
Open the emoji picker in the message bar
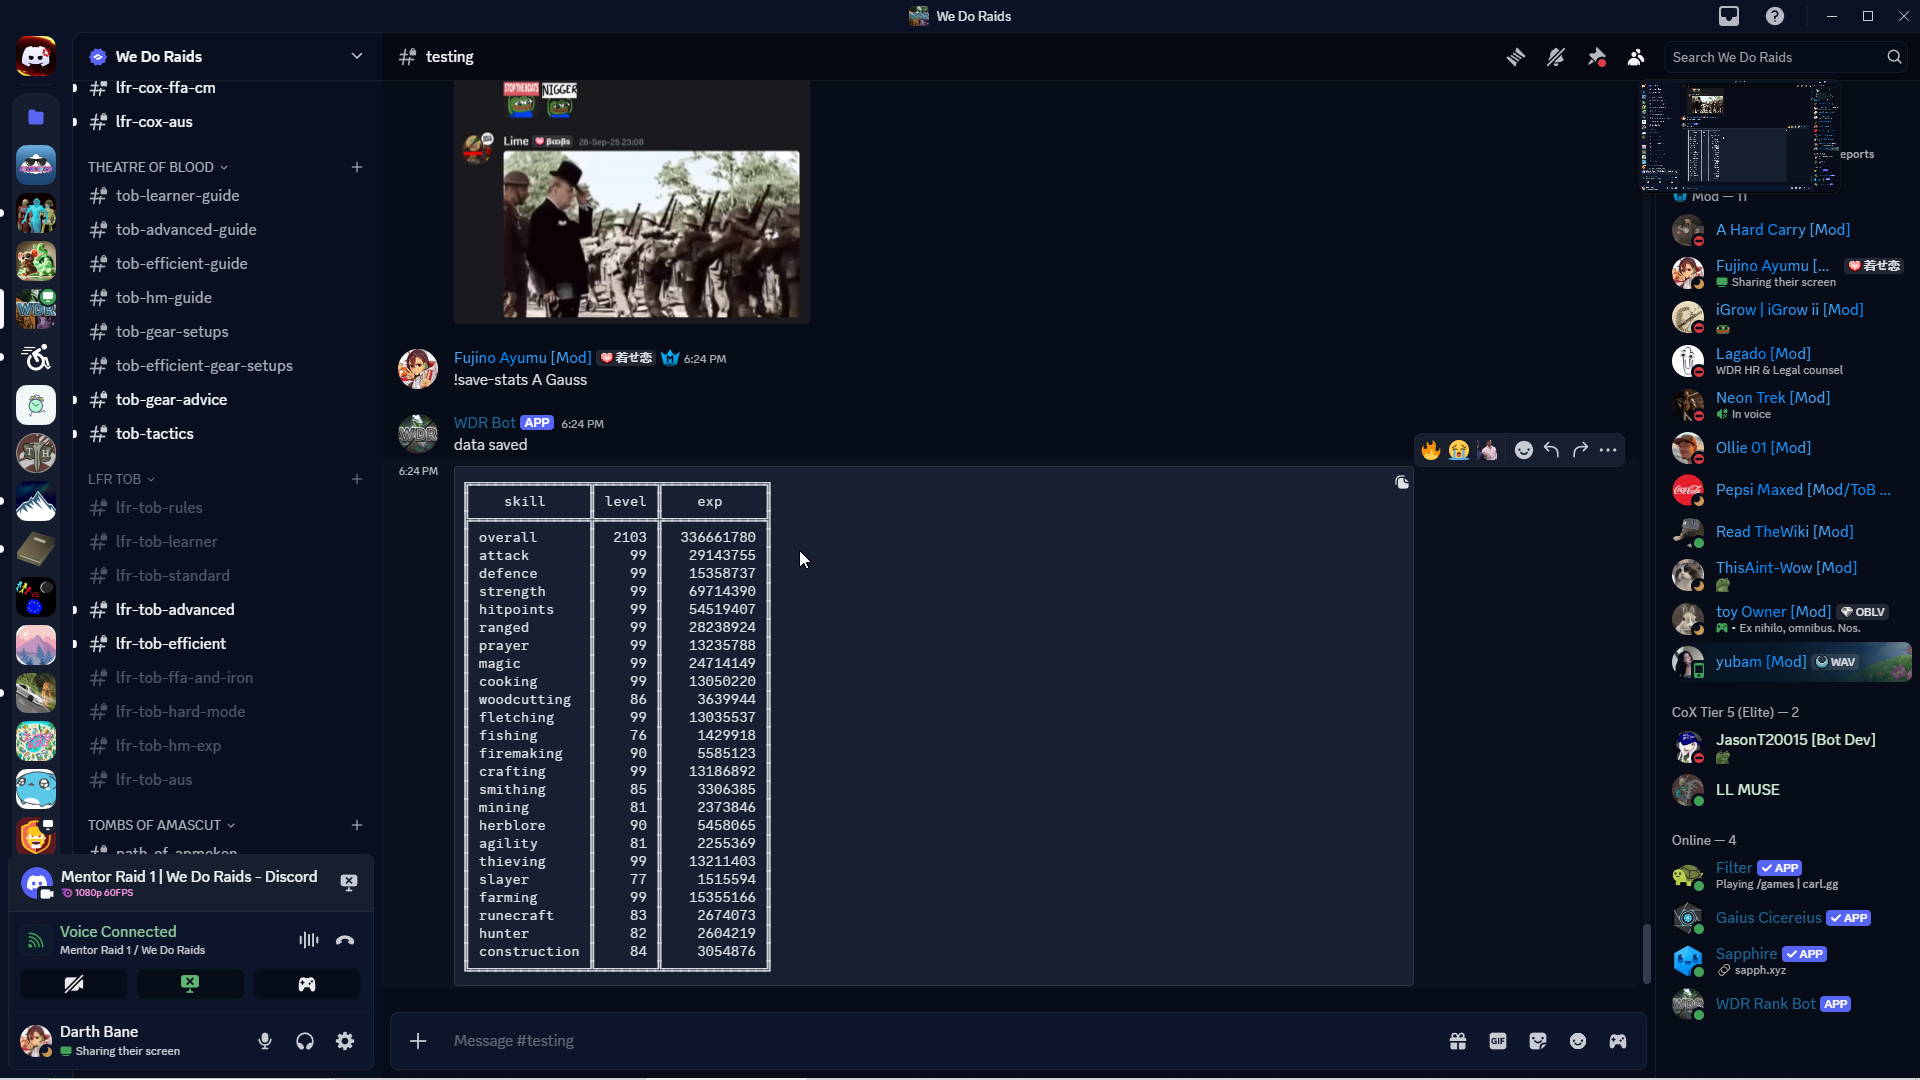pos(1578,1041)
